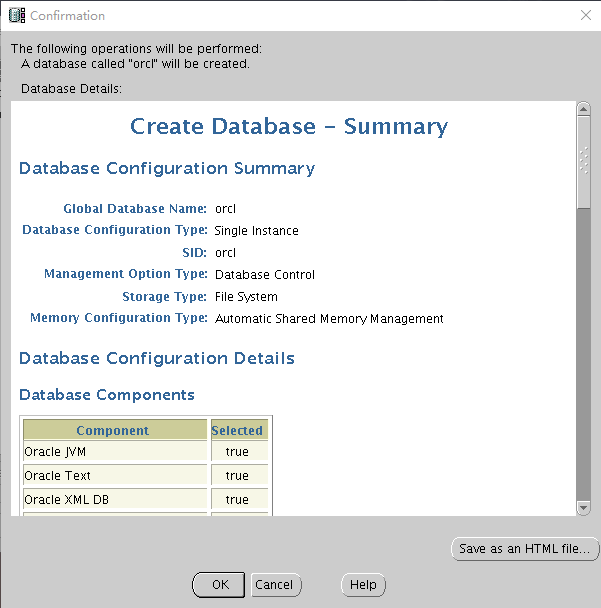The width and height of the screenshot is (601, 608).
Task: Click the SID label
Action: click(195, 253)
